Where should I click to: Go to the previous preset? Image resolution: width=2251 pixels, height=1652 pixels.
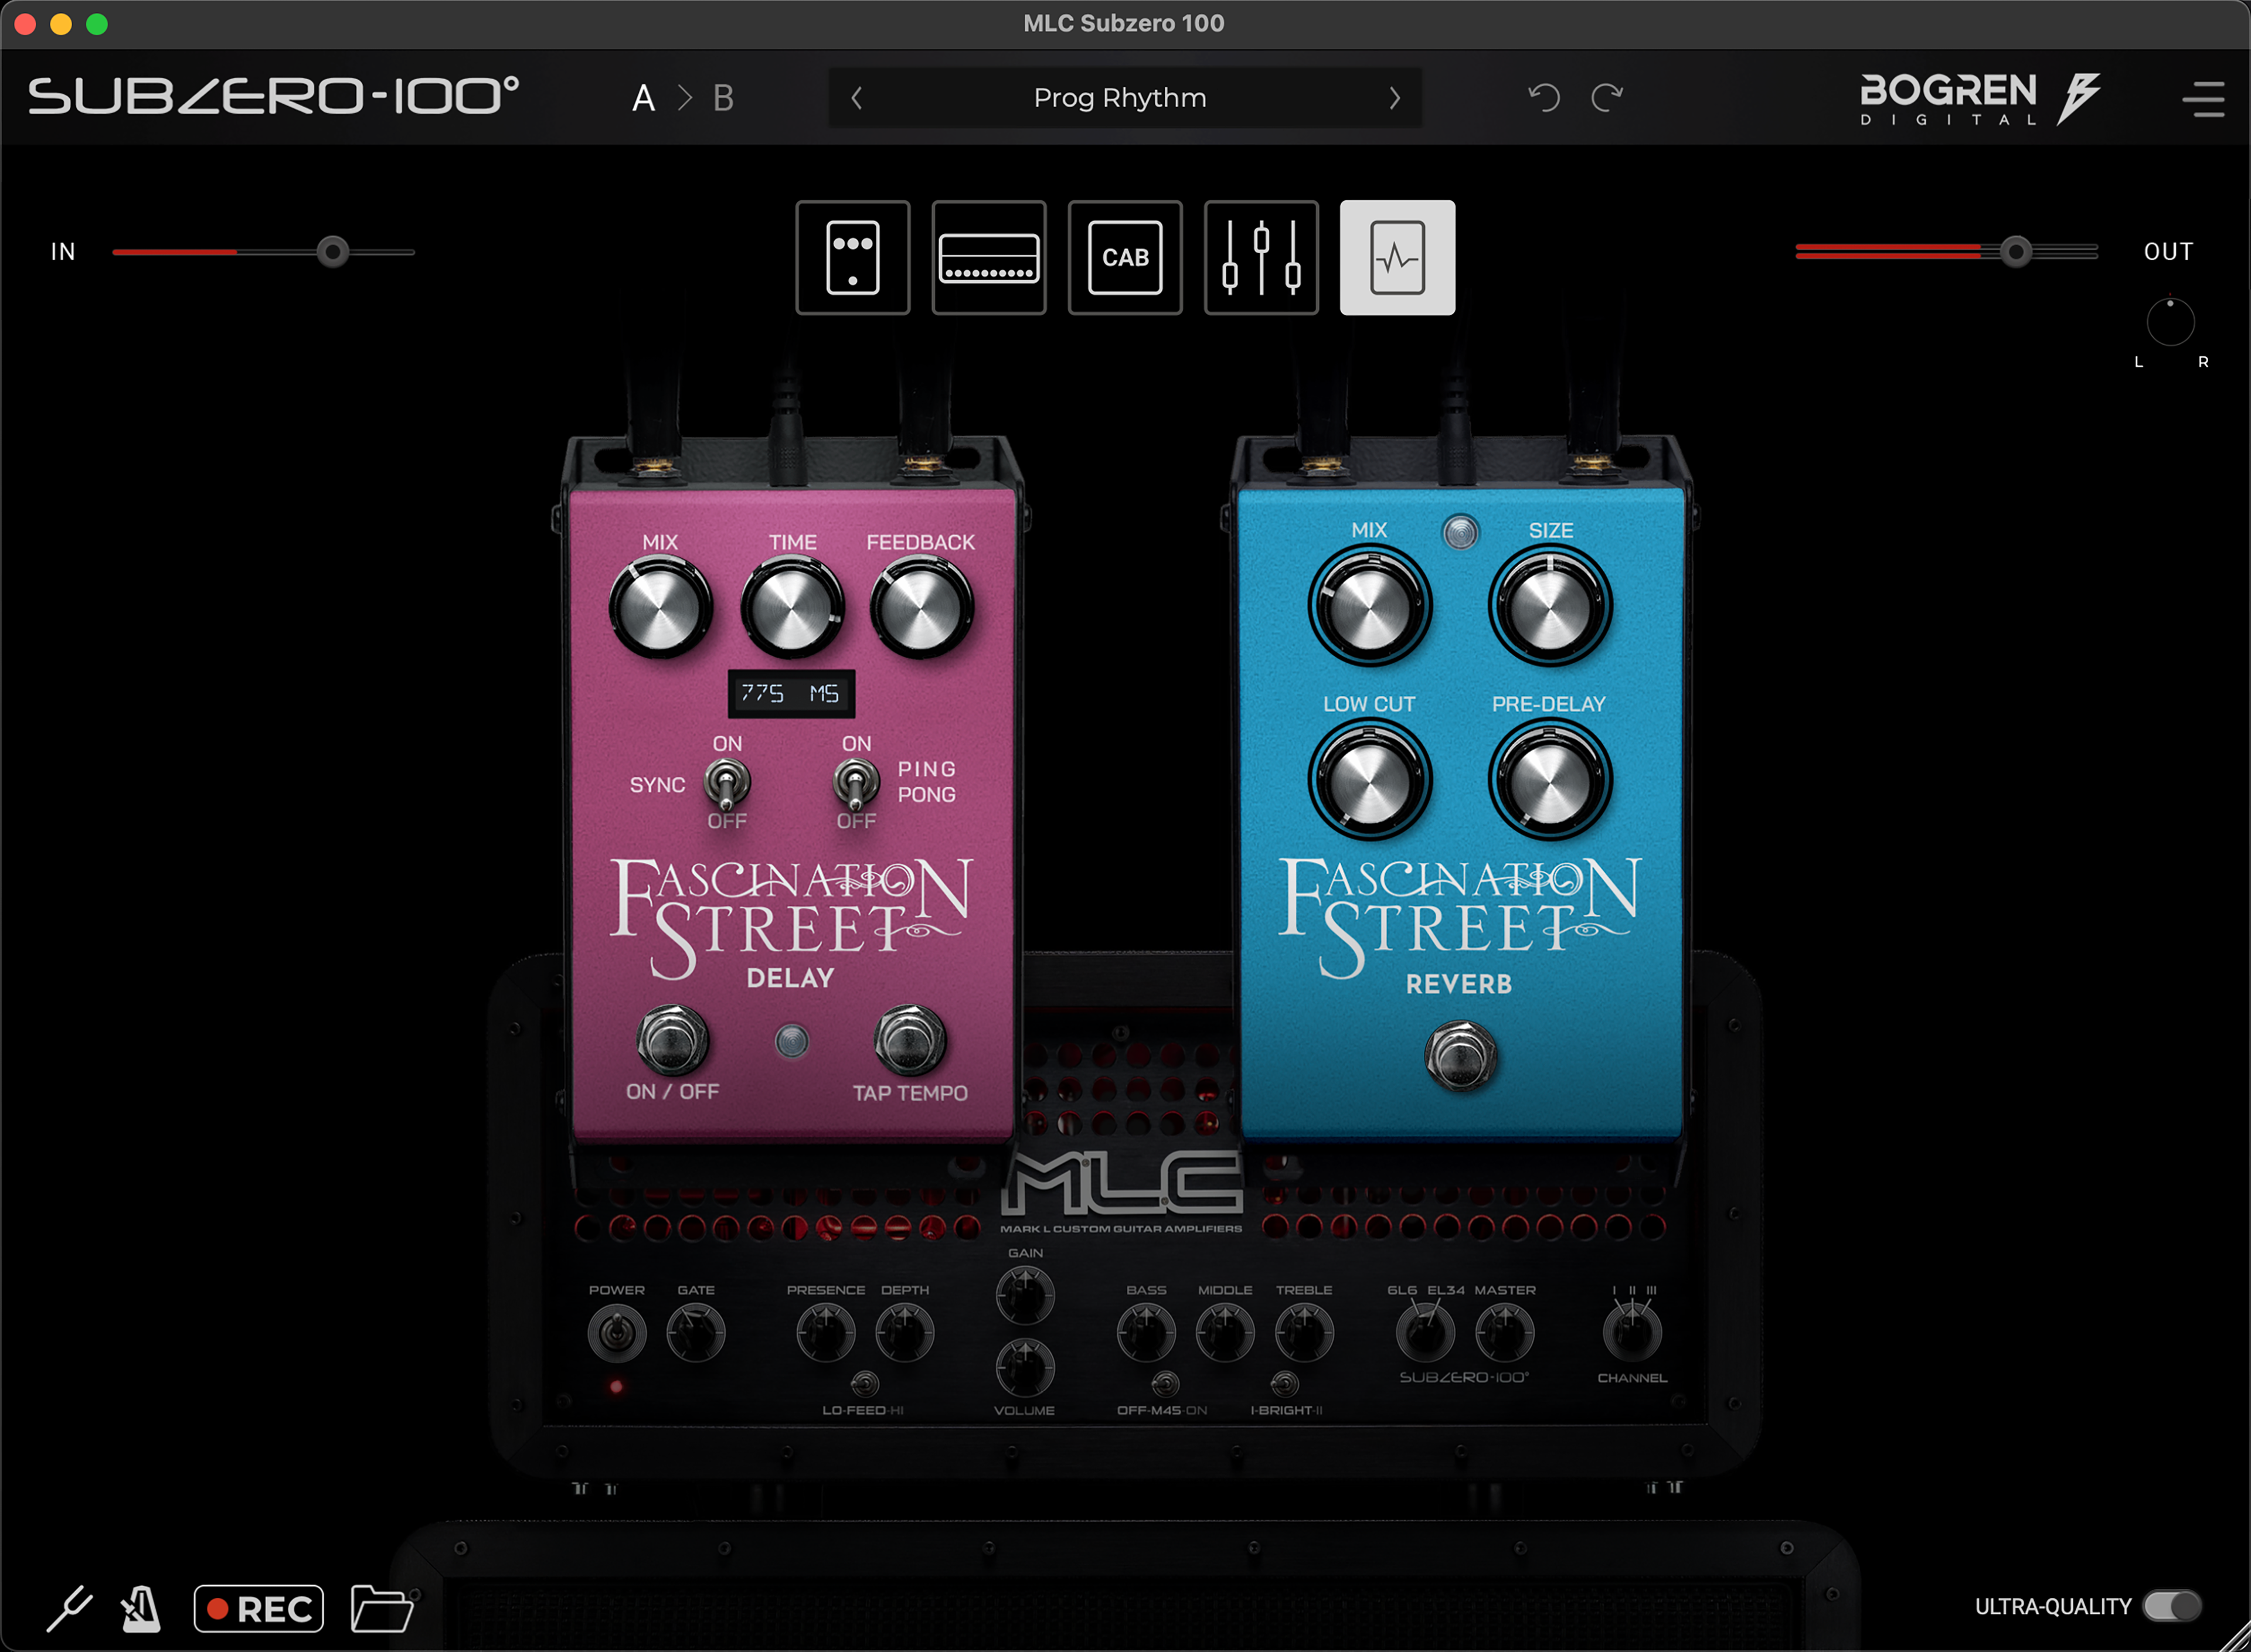tap(856, 97)
